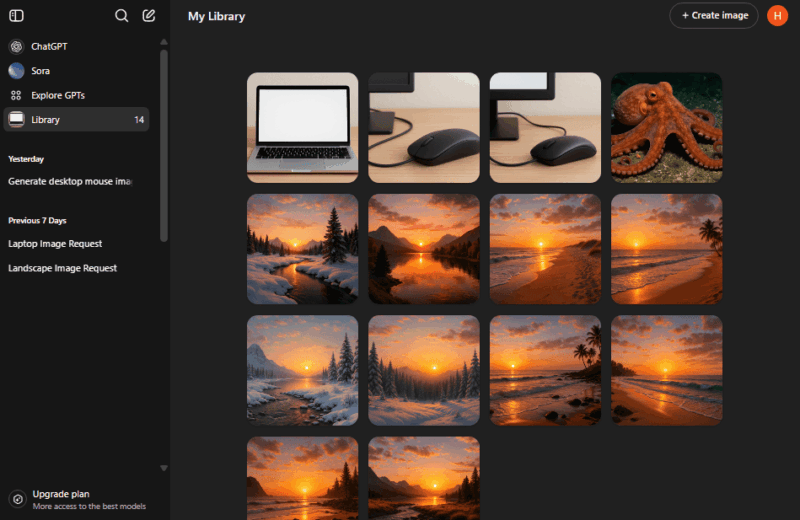Viewport: 800px width, 520px height.
Task: Start a new chat with pencil icon
Action: [148, 15]
